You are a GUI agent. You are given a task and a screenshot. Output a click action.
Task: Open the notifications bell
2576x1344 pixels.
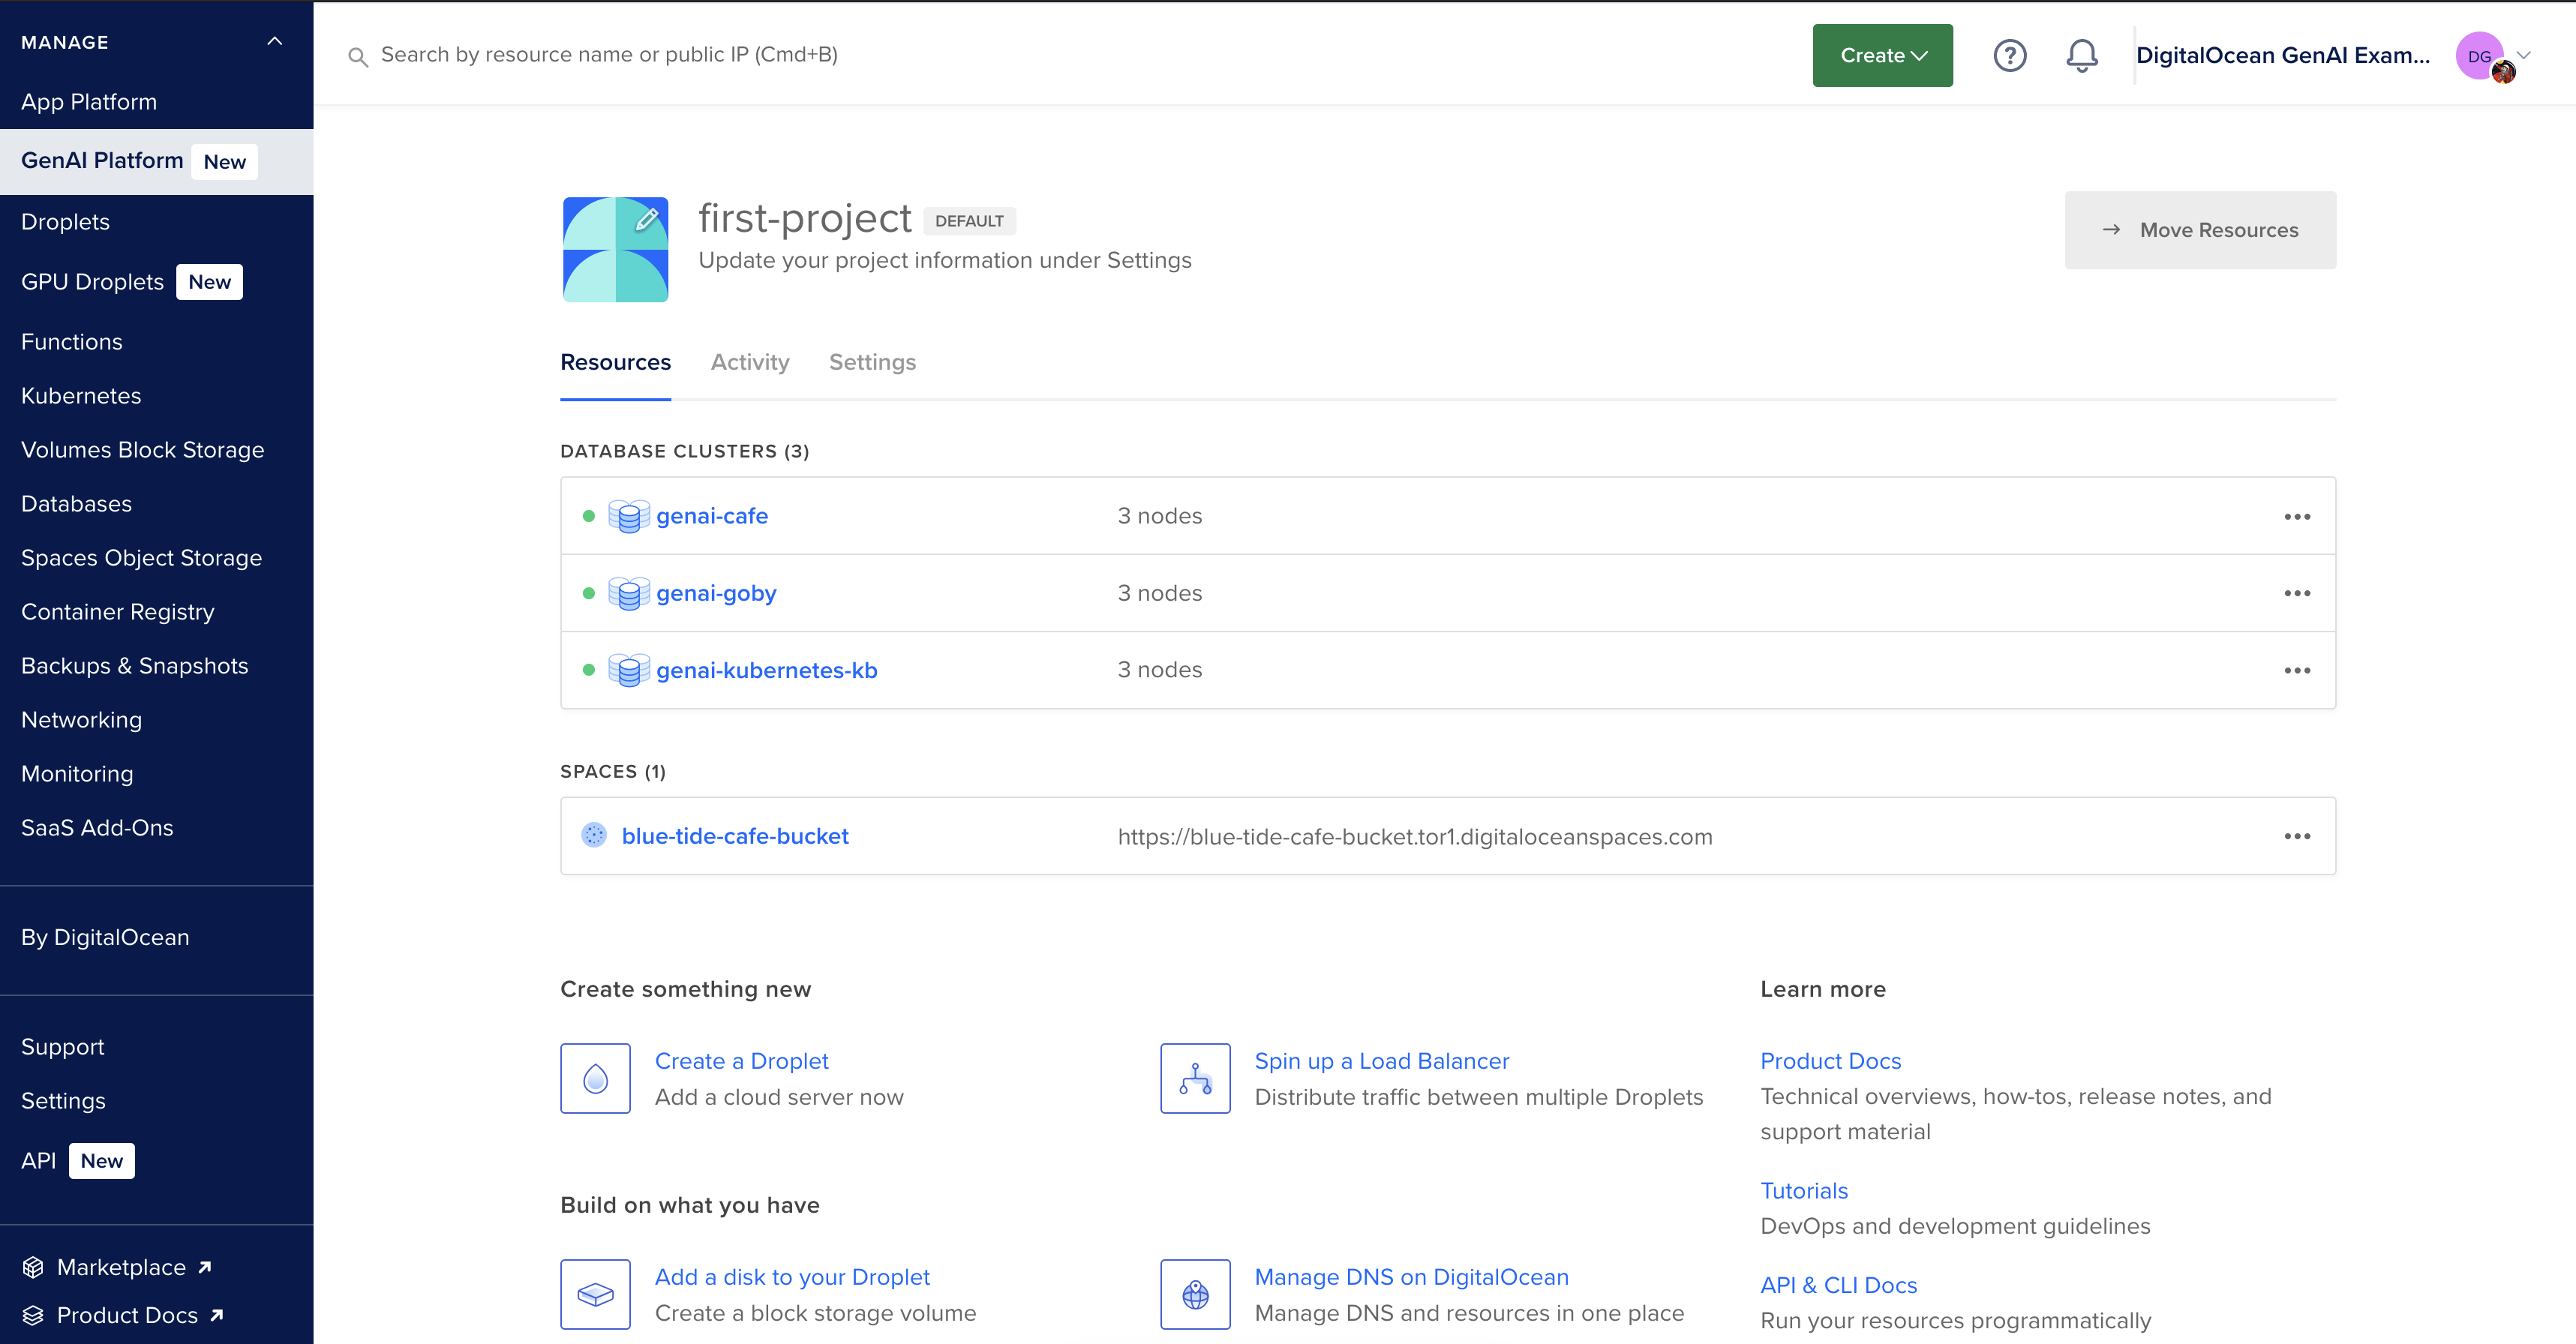(2081, 55)
